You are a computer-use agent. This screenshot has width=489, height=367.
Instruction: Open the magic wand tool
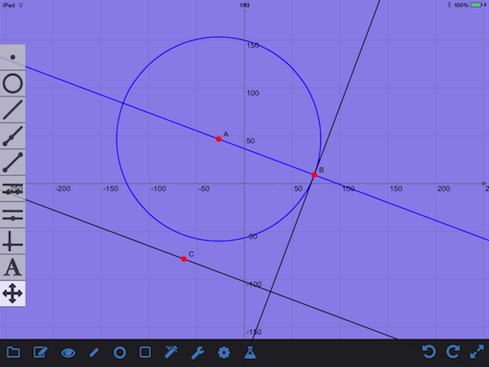click(171, 352)
